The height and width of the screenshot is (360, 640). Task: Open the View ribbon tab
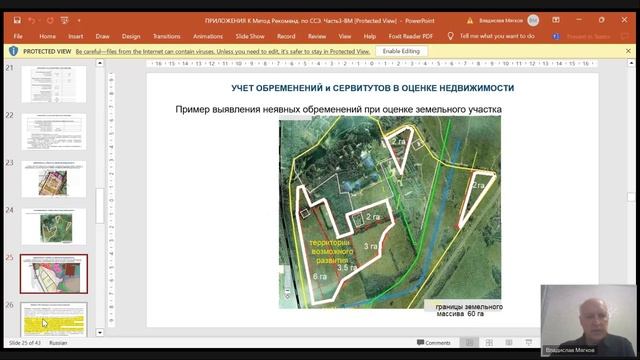(344, 36)
